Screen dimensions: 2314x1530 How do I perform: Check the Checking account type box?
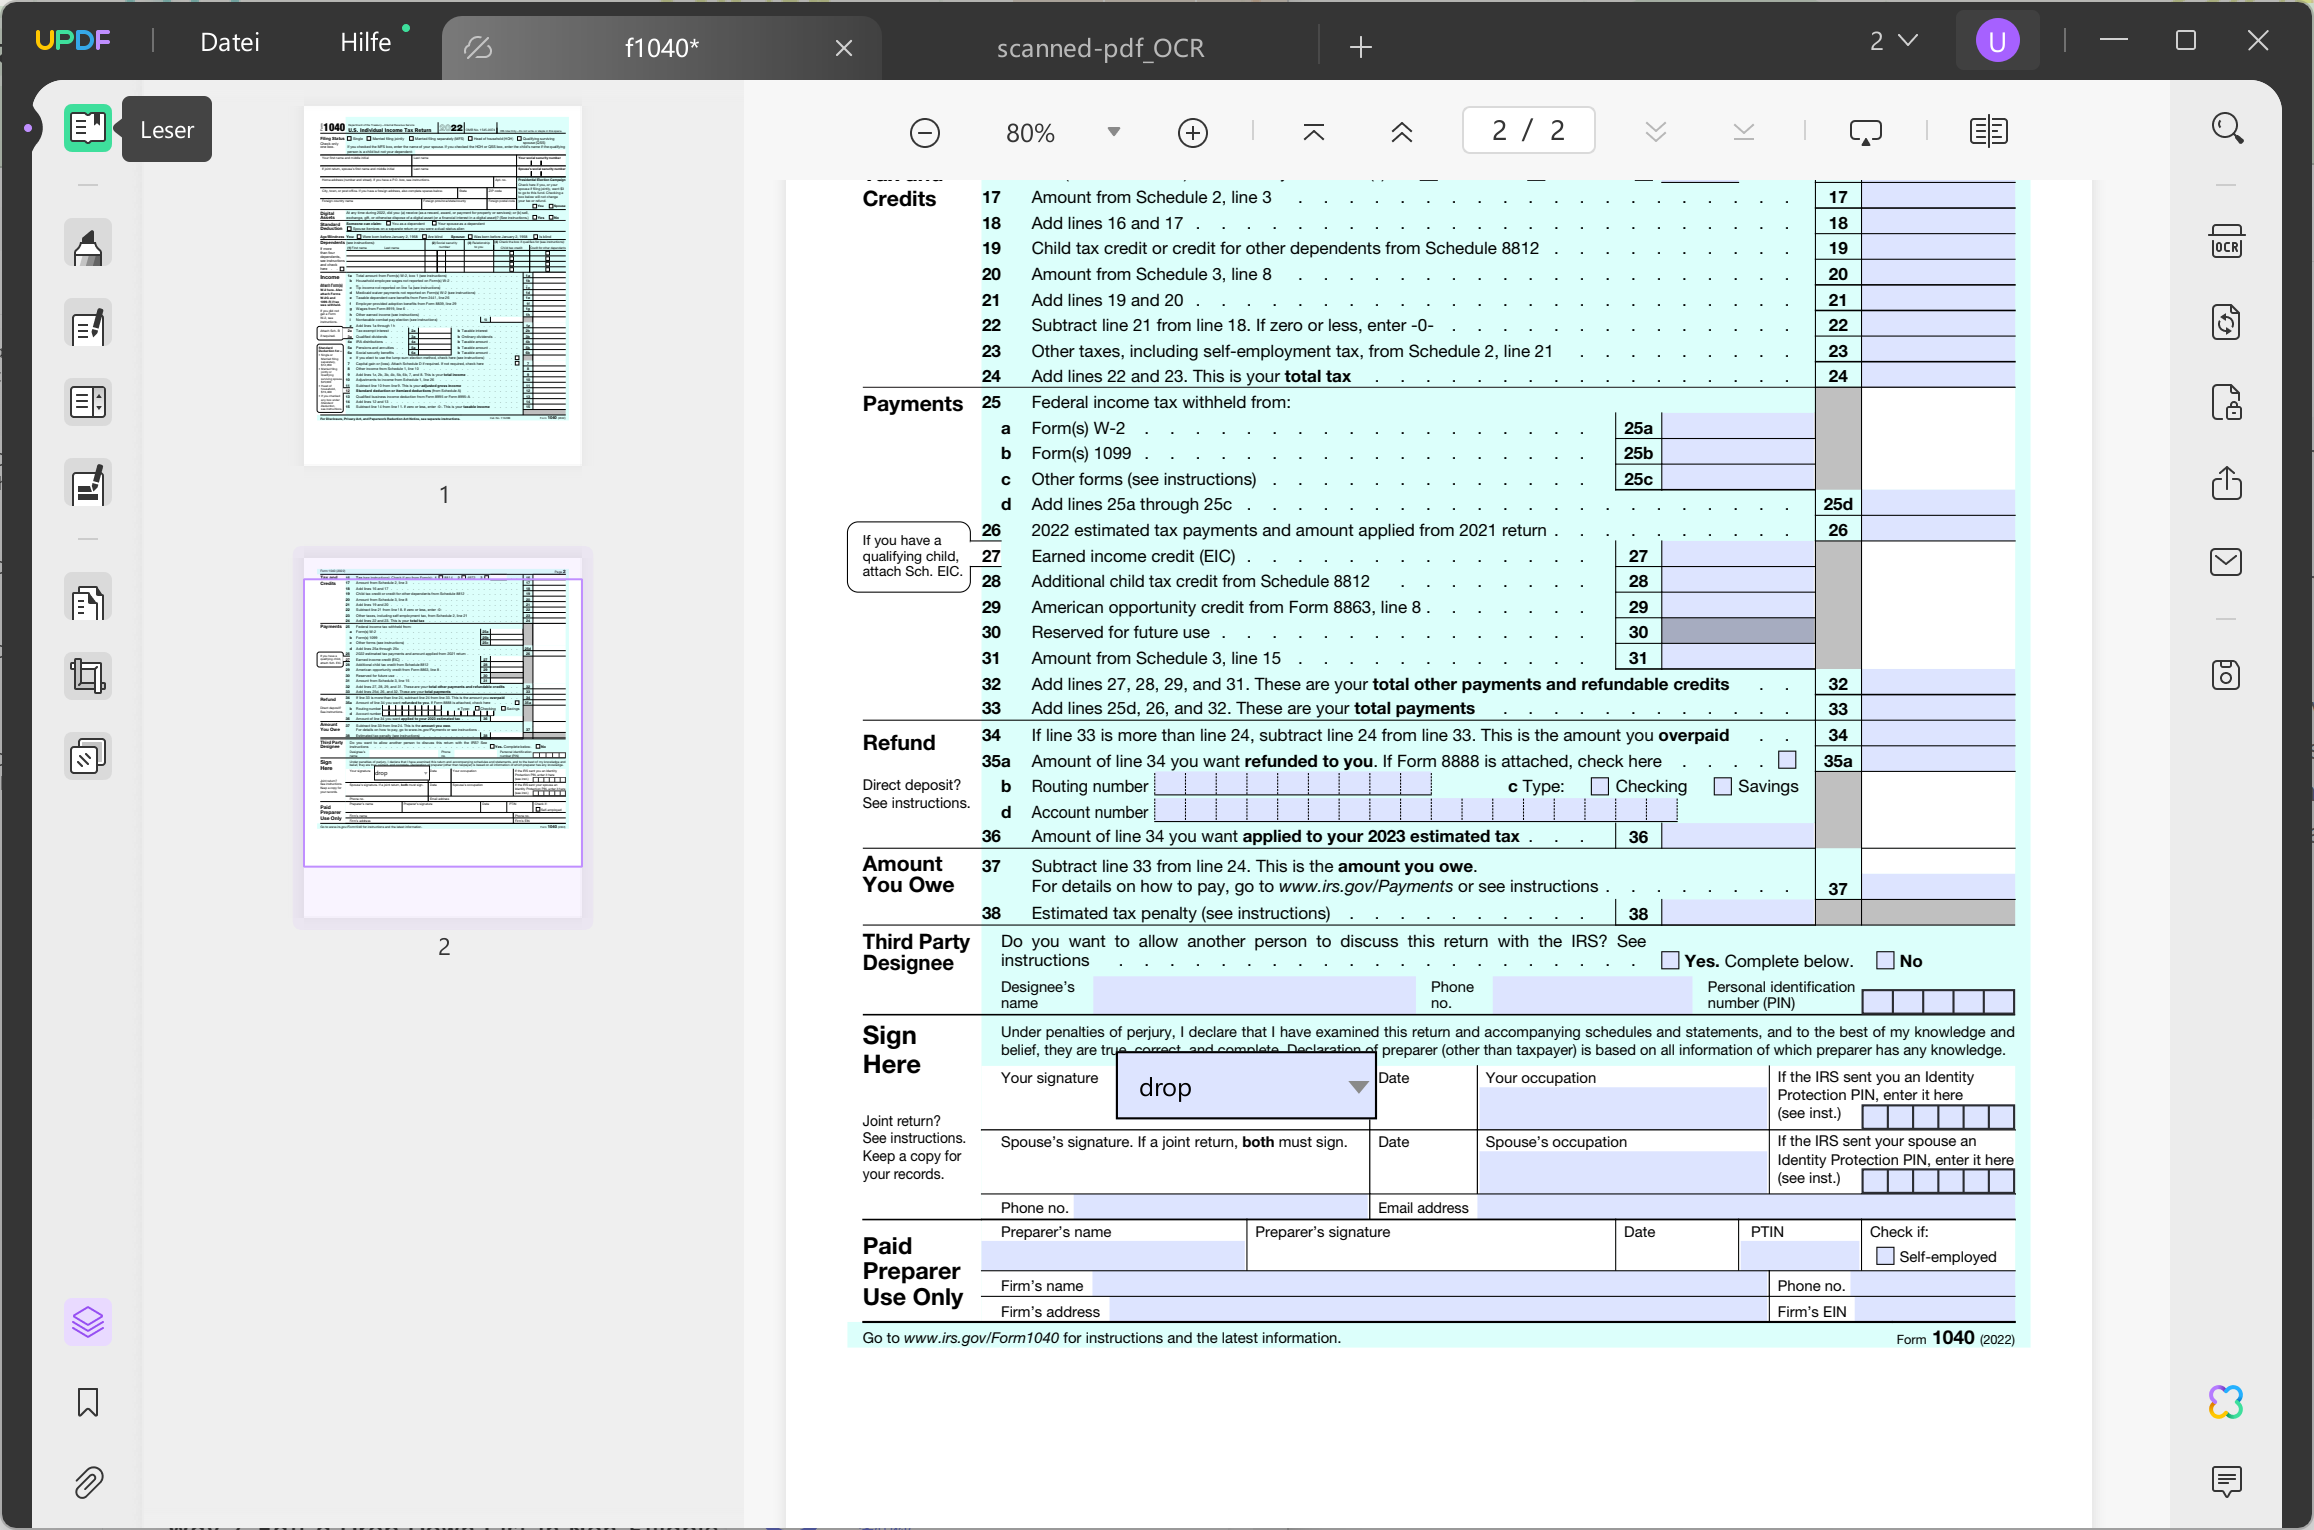coord(1598,786)
